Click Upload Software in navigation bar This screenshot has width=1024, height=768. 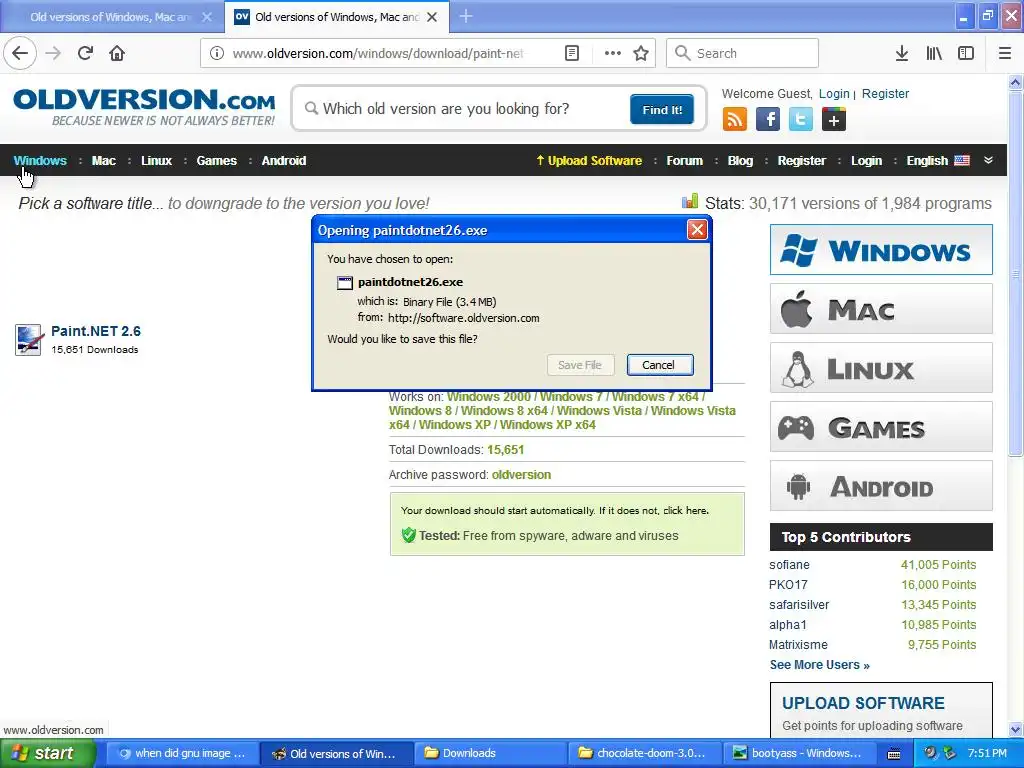(x=589, y=161)
